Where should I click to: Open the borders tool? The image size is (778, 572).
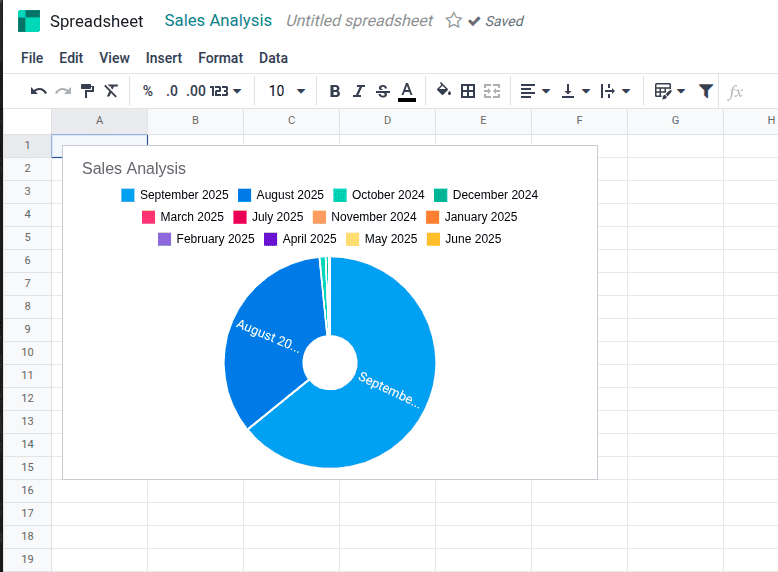[468, 91]
